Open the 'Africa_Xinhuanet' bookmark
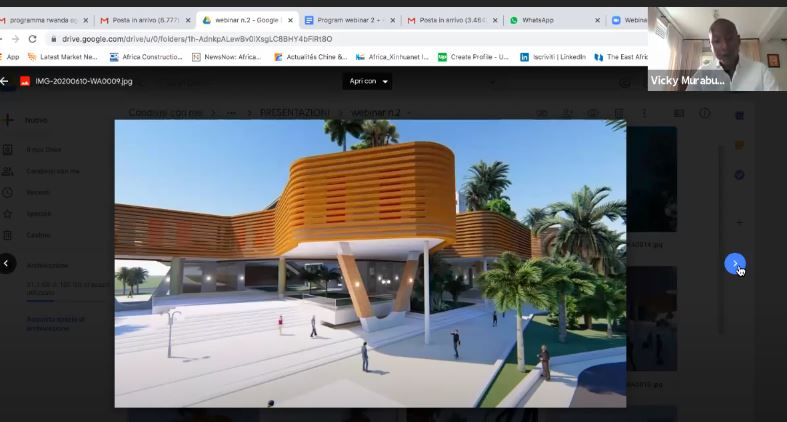787x422 pixels. [392, 57]
